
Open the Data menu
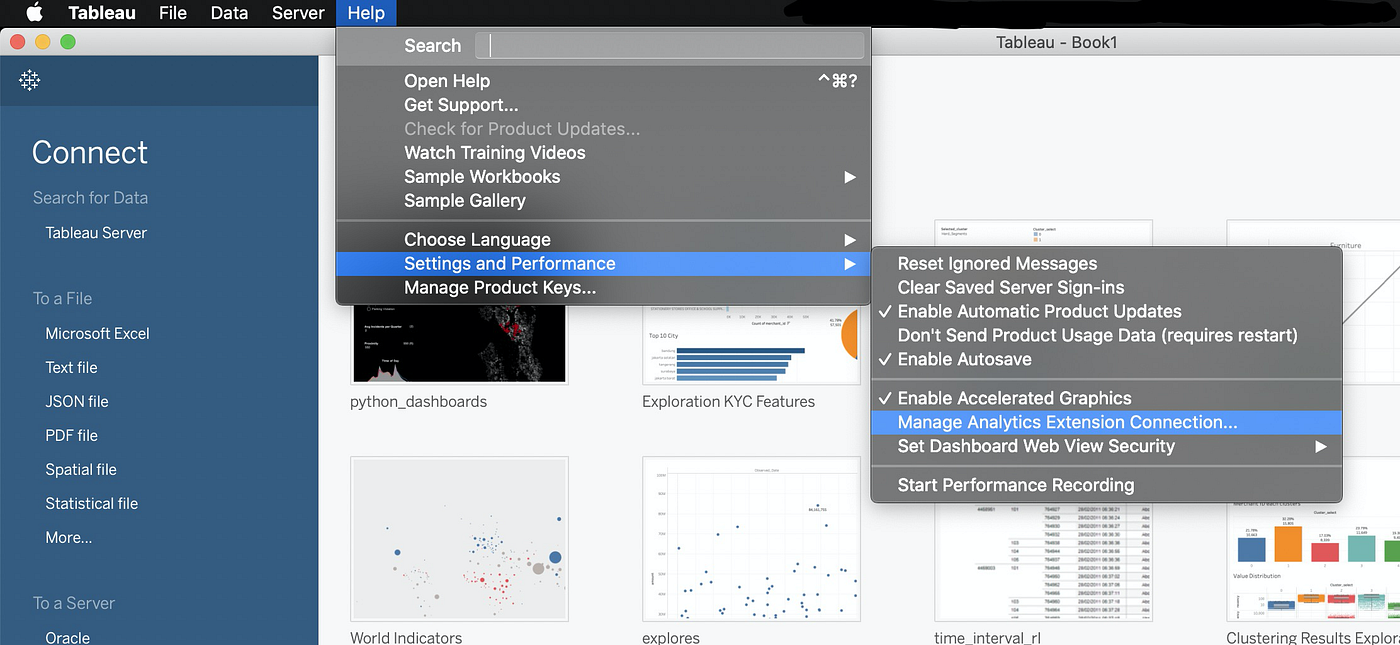pyautogui.click(x=229, y=13)
